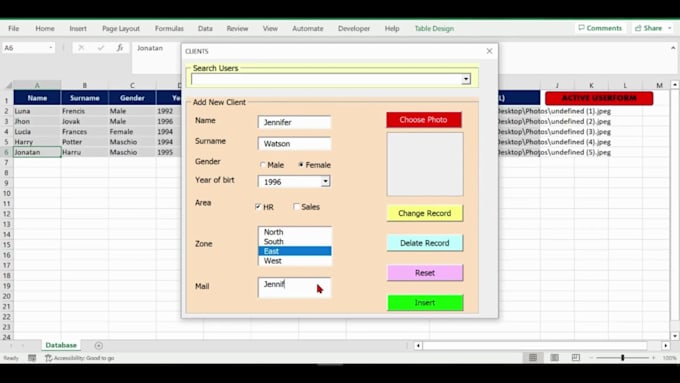Open the Automate tab
Image resolution: width=680 pixels, height=383 pixels.
coord(307,29)
